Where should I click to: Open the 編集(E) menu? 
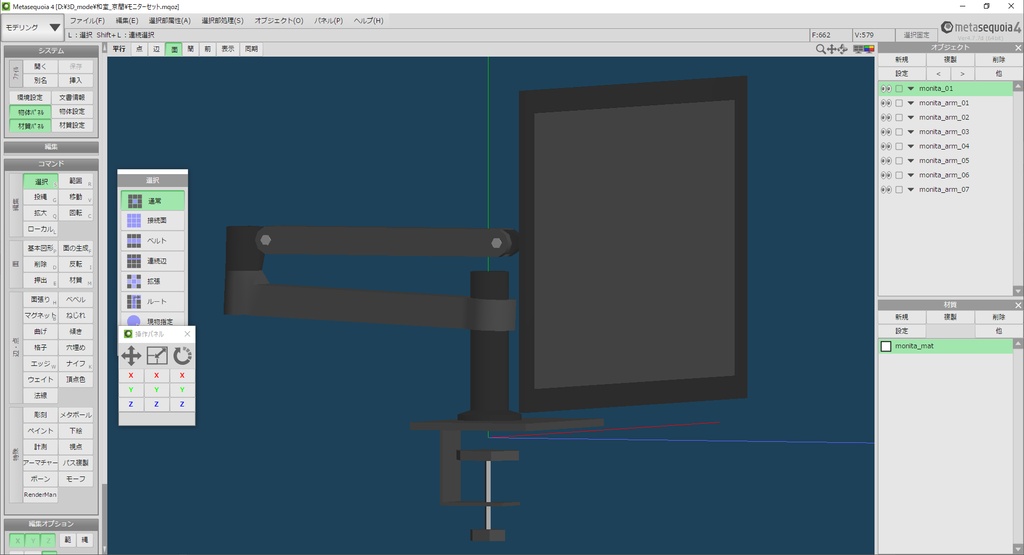click(127, 21)
